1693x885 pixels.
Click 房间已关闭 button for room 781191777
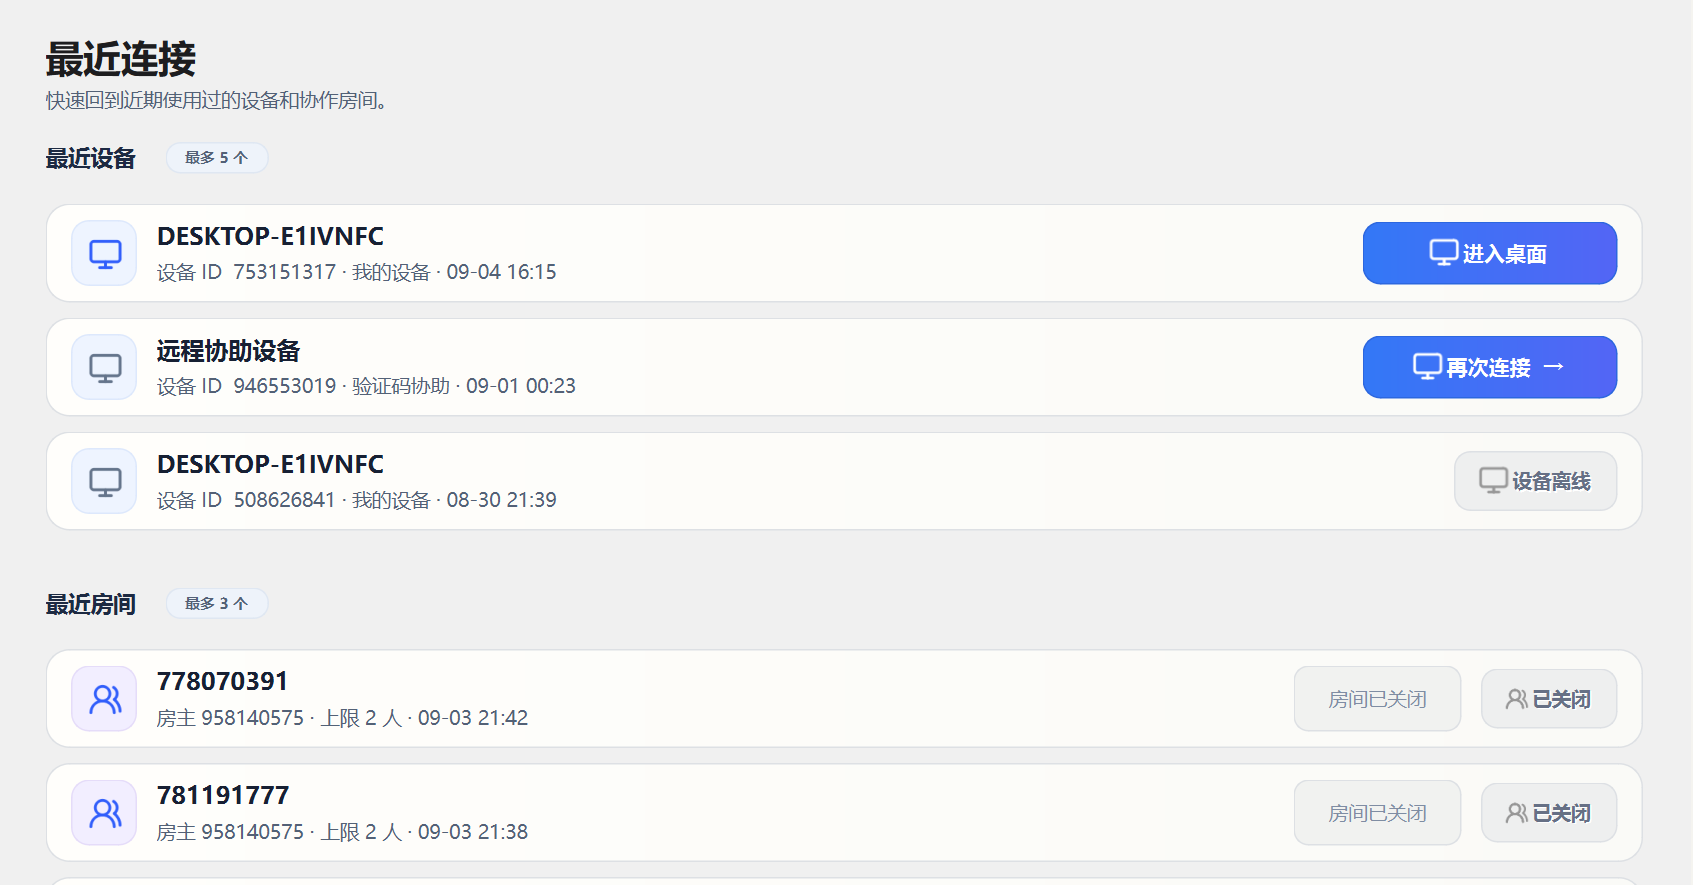coord(1377,813)
